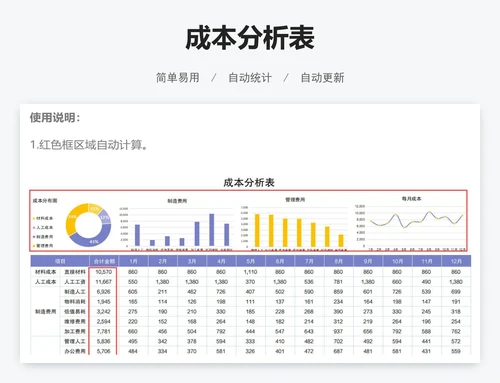The image size is (500, 383).
Task: Click the 维修费用 row label
Action: [75, 322]
